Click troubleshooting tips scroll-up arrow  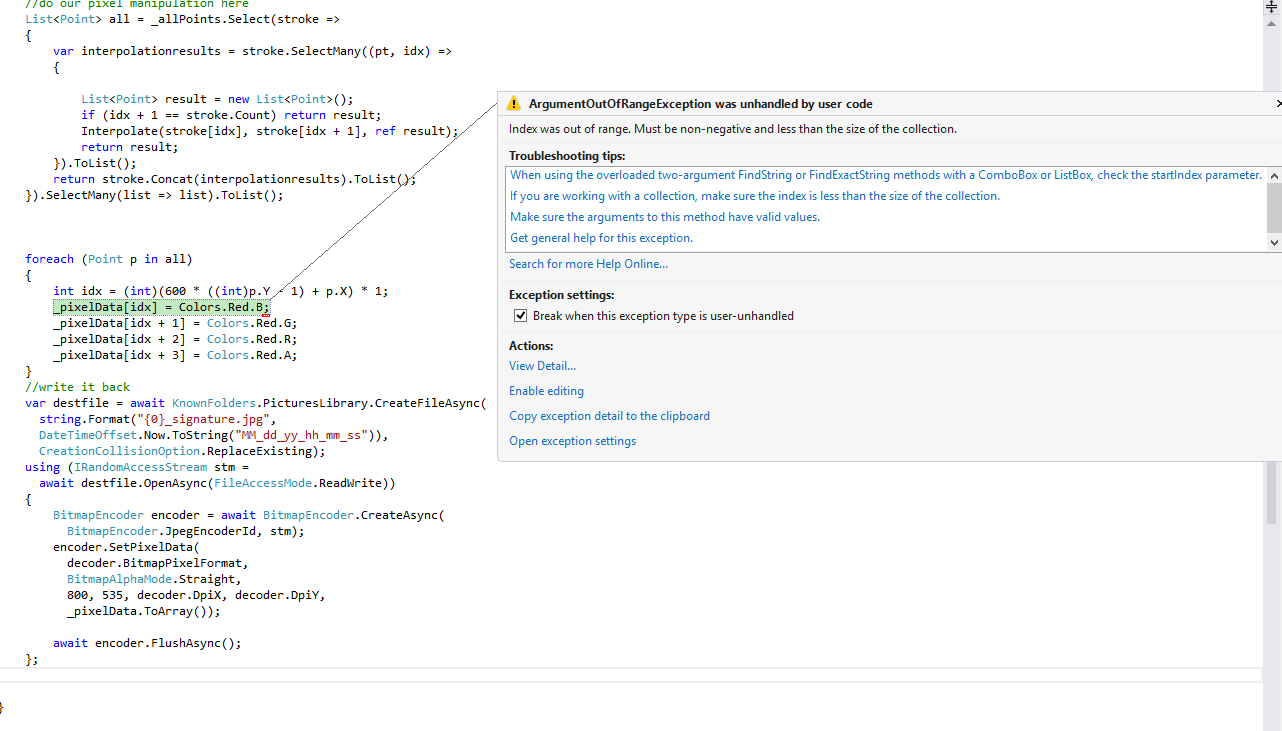point(1274,175)
